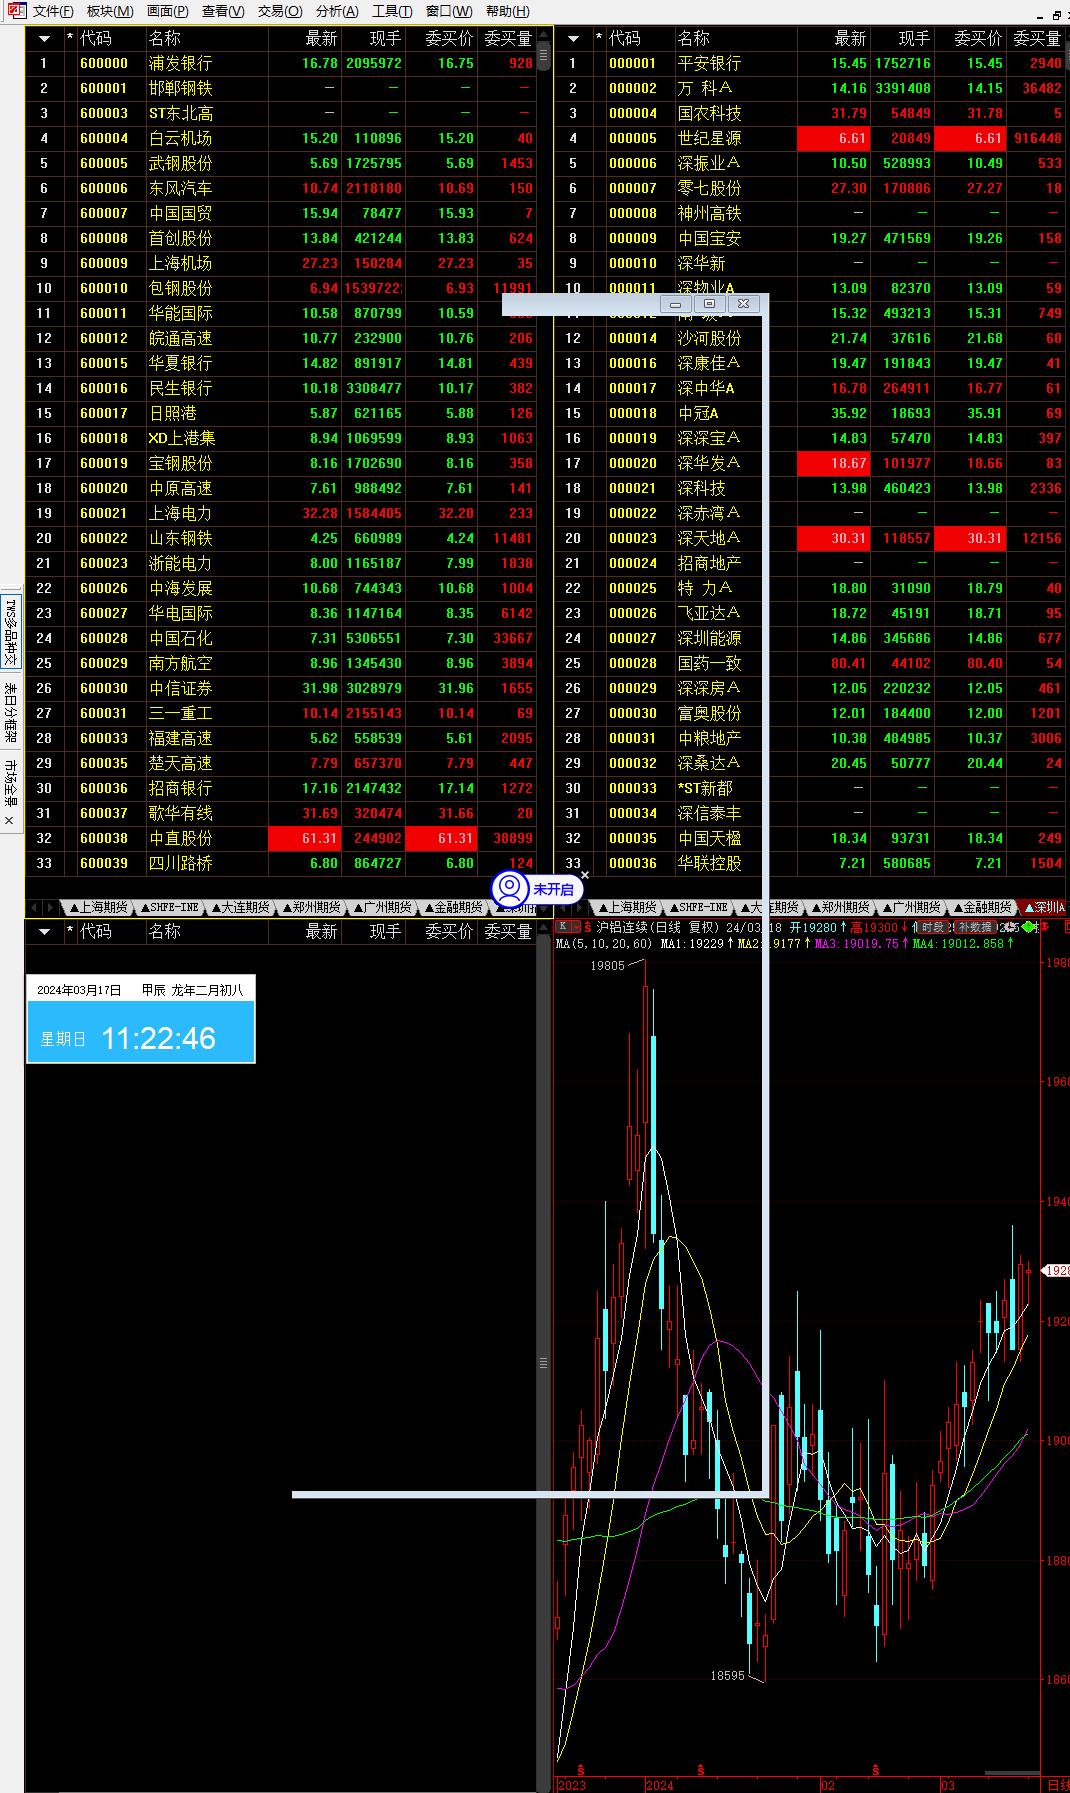Dismiss the 未开启 floating badge with its X
Screen dimensions: 1070x1793
tap(585, 875)
